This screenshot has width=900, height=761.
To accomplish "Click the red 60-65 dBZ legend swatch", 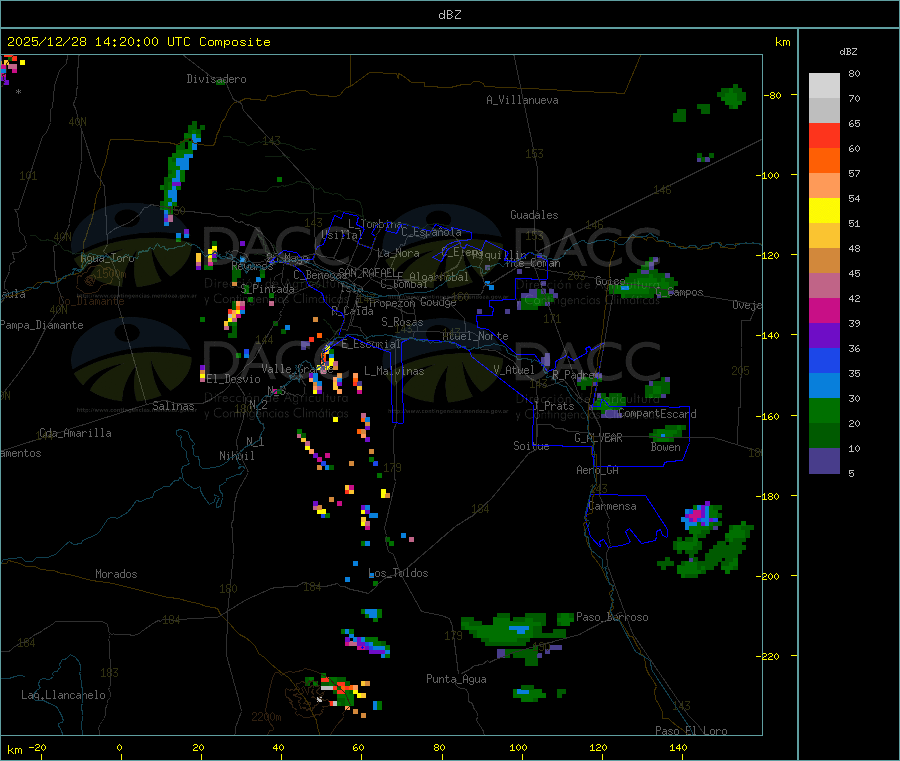I will point(824,135).
